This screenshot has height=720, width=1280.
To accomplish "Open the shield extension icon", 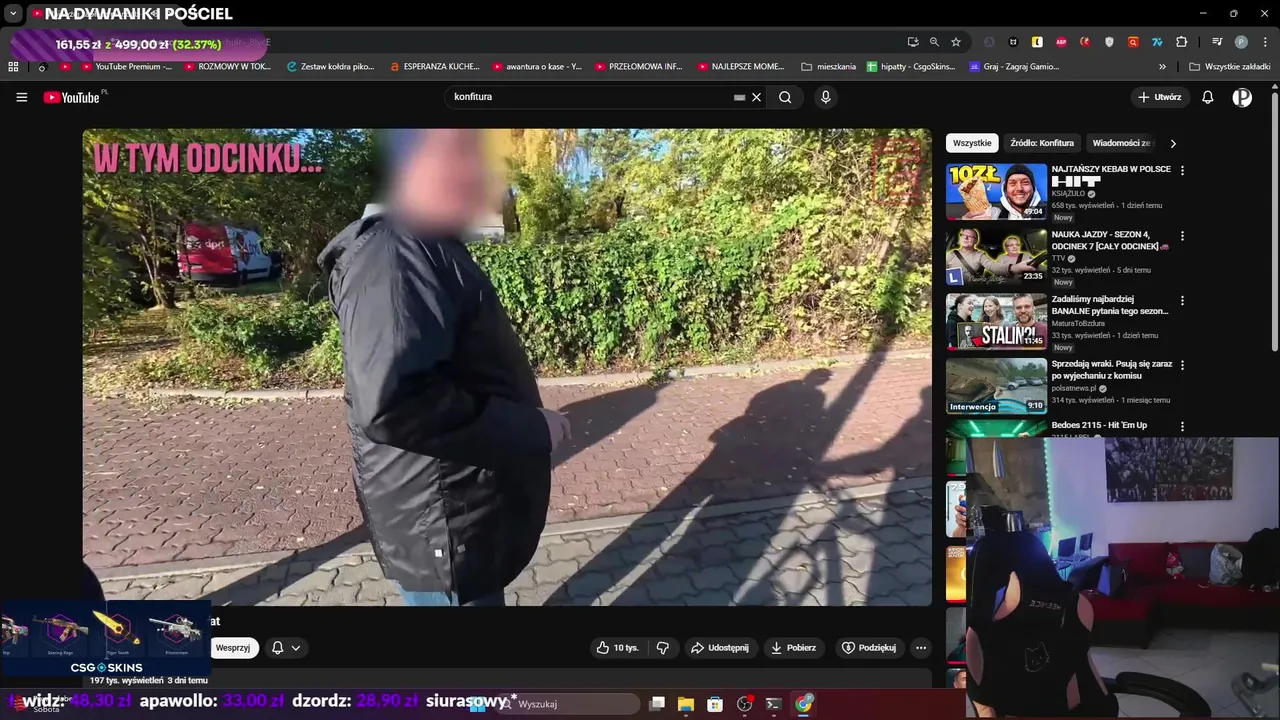I will [1109, 42].
